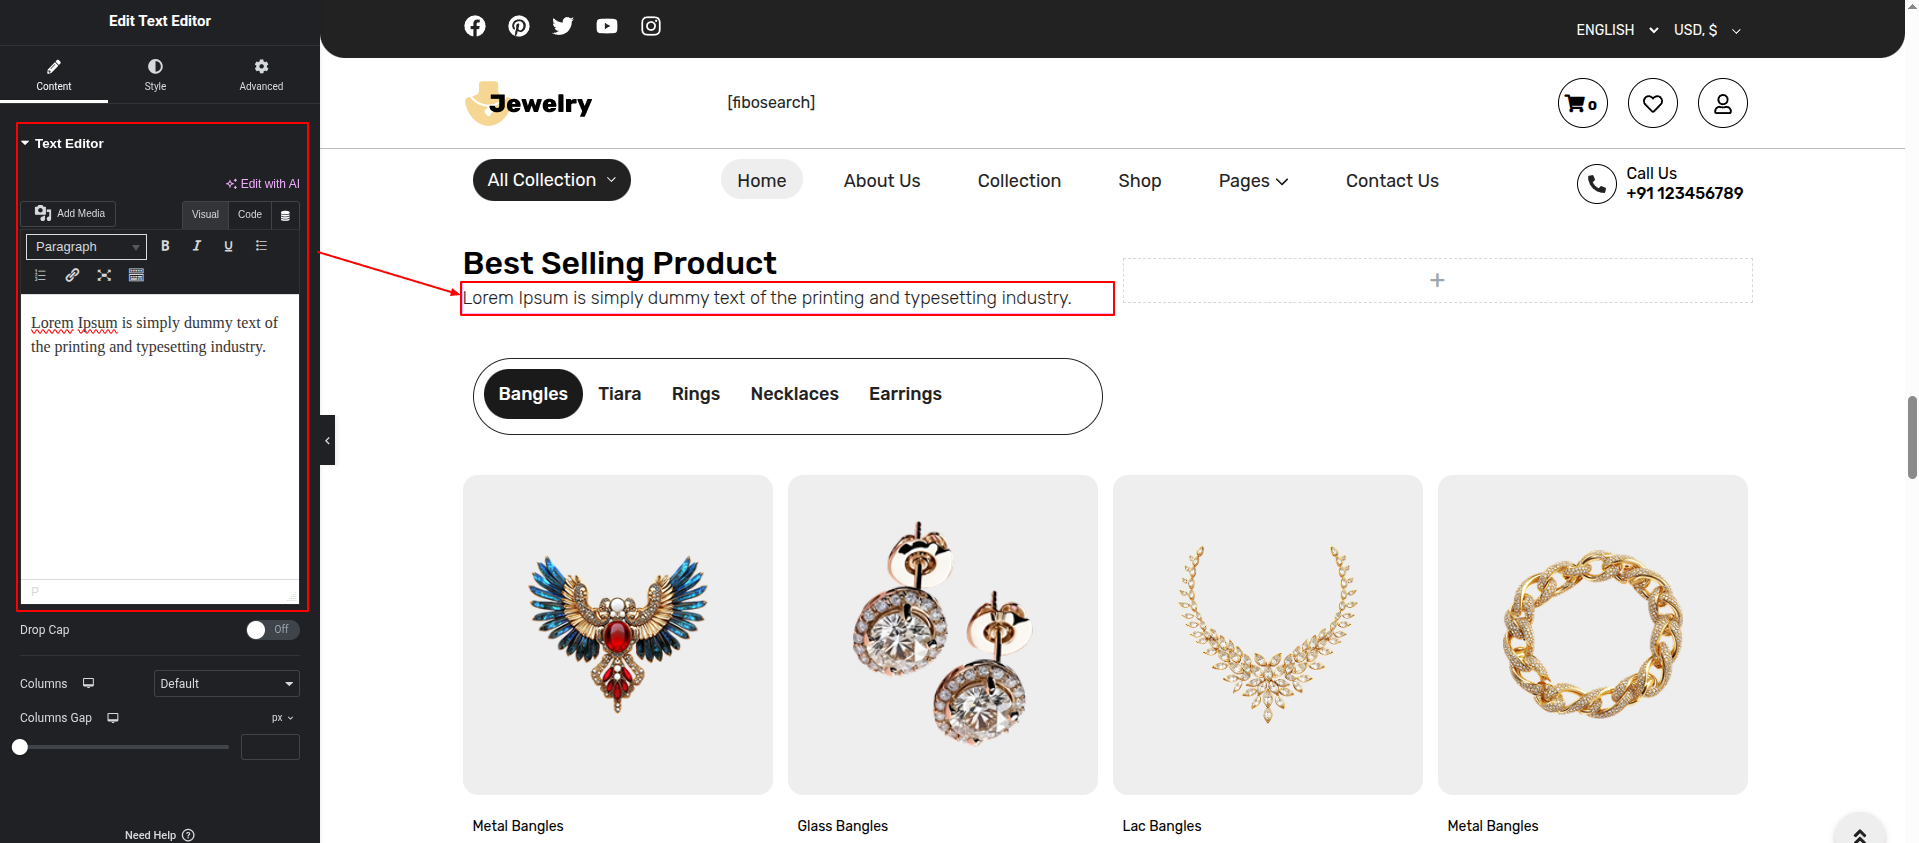Show the toolbar toggle (kitchen sink) icon
Screen dimensions: 1919x843
(136, 275)
